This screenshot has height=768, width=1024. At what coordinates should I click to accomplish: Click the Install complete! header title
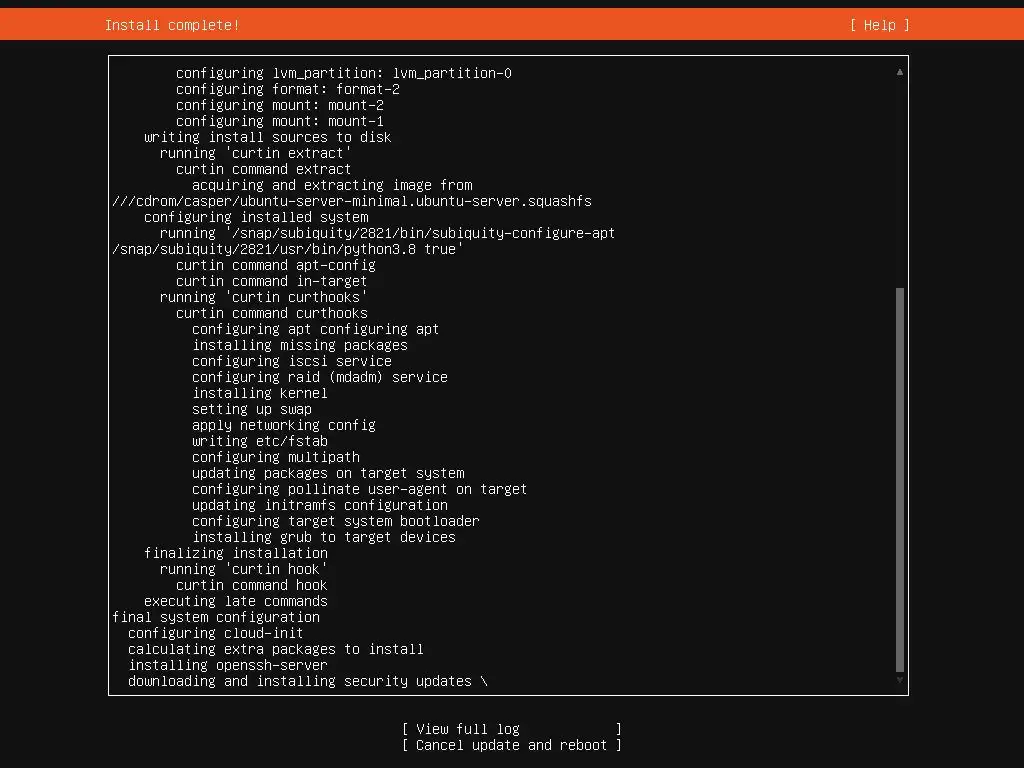tap(172, 25)
